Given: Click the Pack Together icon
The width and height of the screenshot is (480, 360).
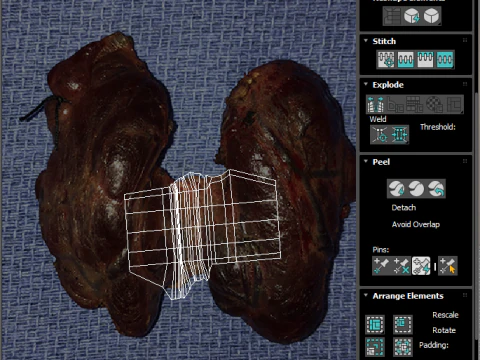Looking at the screenshot, I should 403,324.
